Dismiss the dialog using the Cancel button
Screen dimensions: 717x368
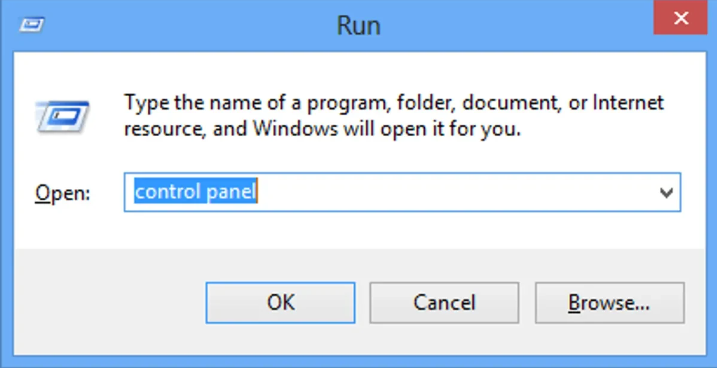(x=444, y=303)
